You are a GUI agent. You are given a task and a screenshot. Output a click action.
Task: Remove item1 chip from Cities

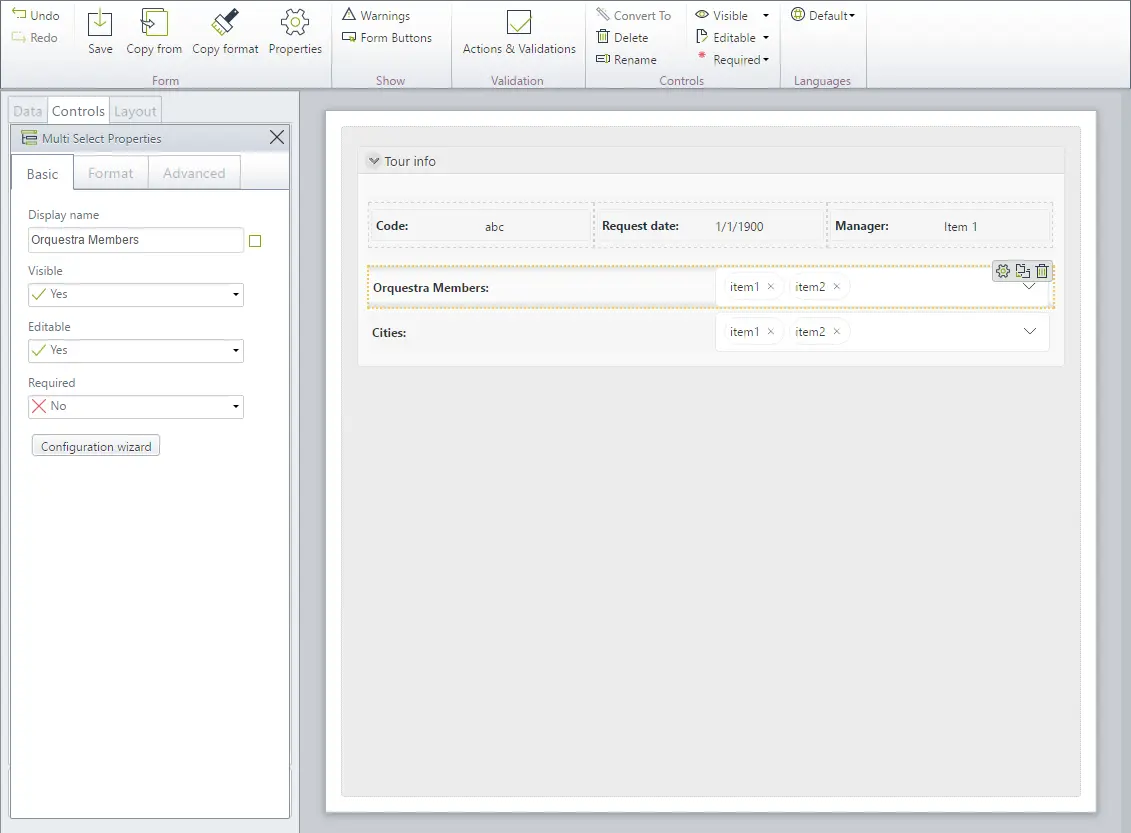(x=770, y=332)
